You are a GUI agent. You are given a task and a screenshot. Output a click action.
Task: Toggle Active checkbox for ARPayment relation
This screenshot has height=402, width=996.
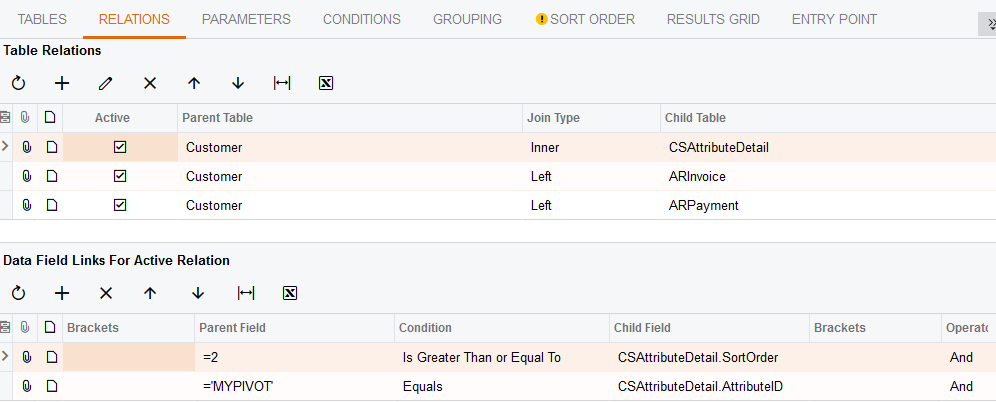pos(120,206)
